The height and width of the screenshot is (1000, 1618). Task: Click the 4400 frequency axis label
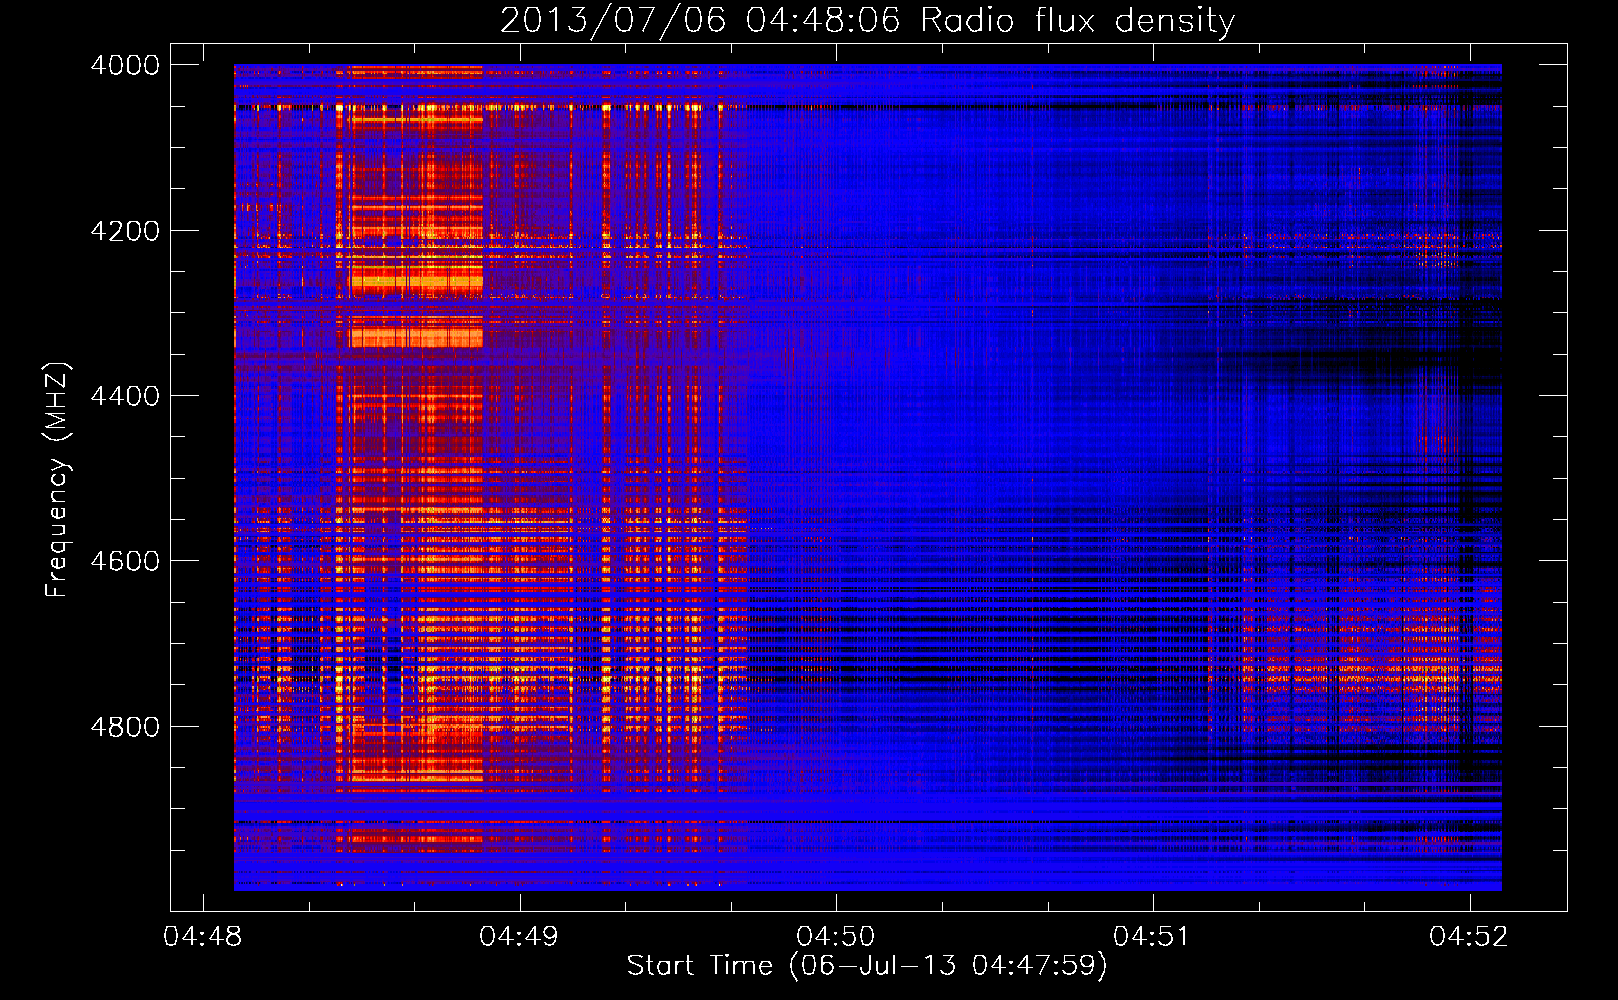(125, 396)
